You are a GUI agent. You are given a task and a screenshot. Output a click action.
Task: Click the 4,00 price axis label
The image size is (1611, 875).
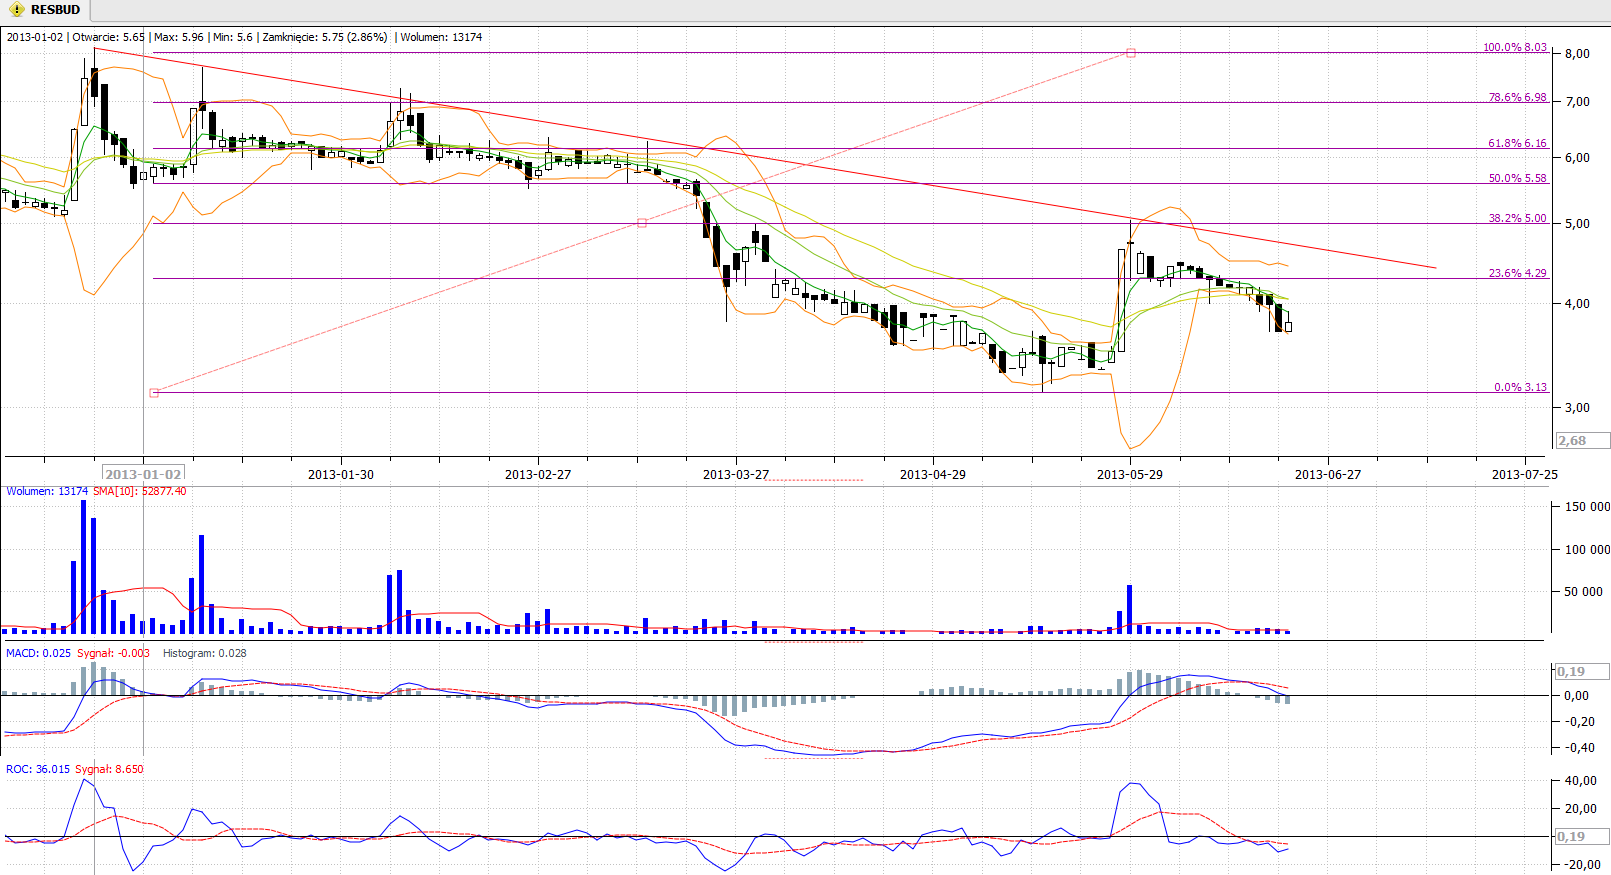1577,304
